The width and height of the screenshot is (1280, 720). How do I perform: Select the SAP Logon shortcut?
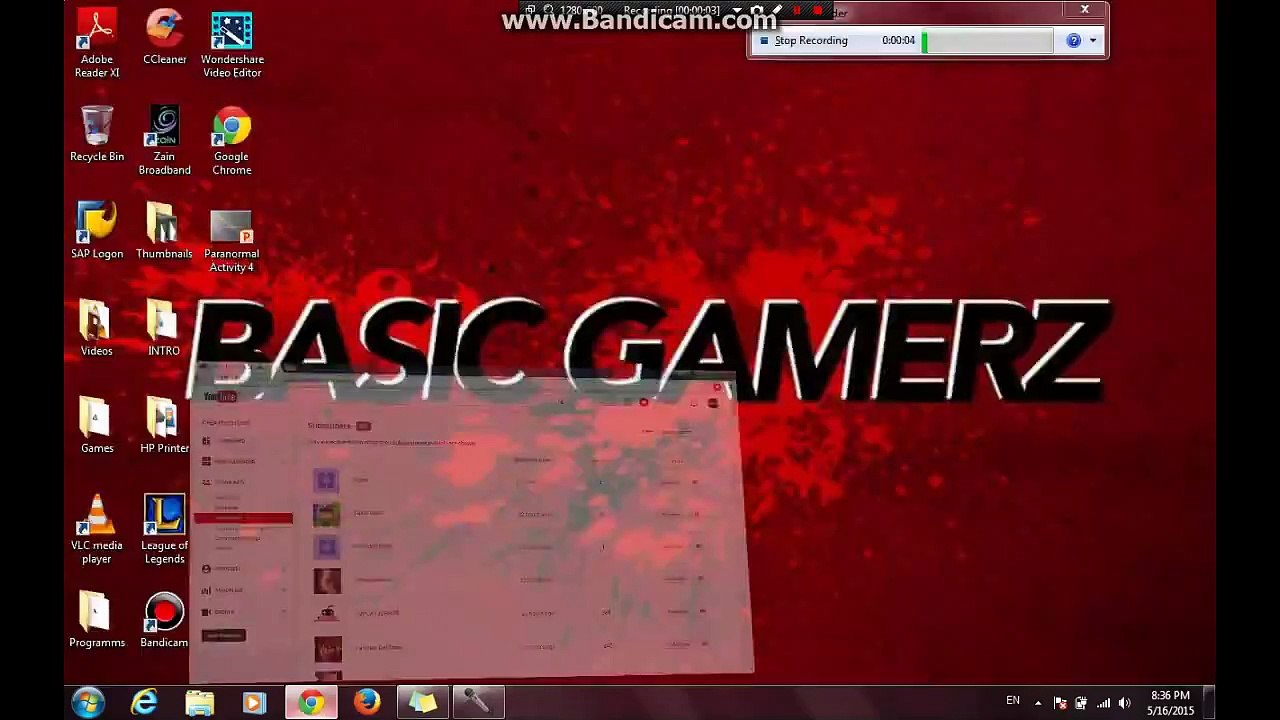click(97, 231)
